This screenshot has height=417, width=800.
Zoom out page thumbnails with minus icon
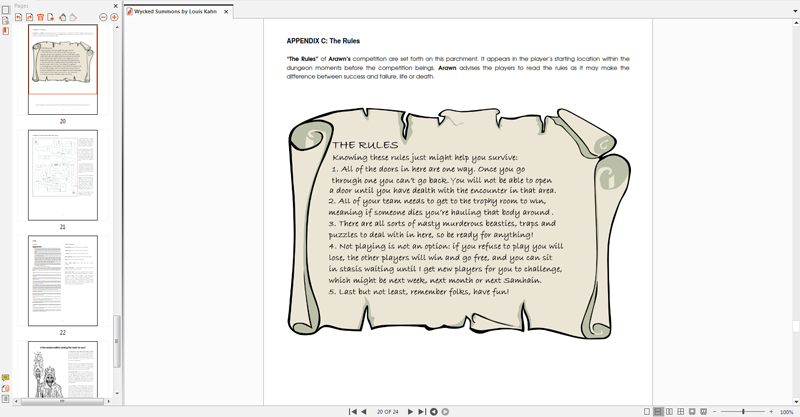[101, 17]
